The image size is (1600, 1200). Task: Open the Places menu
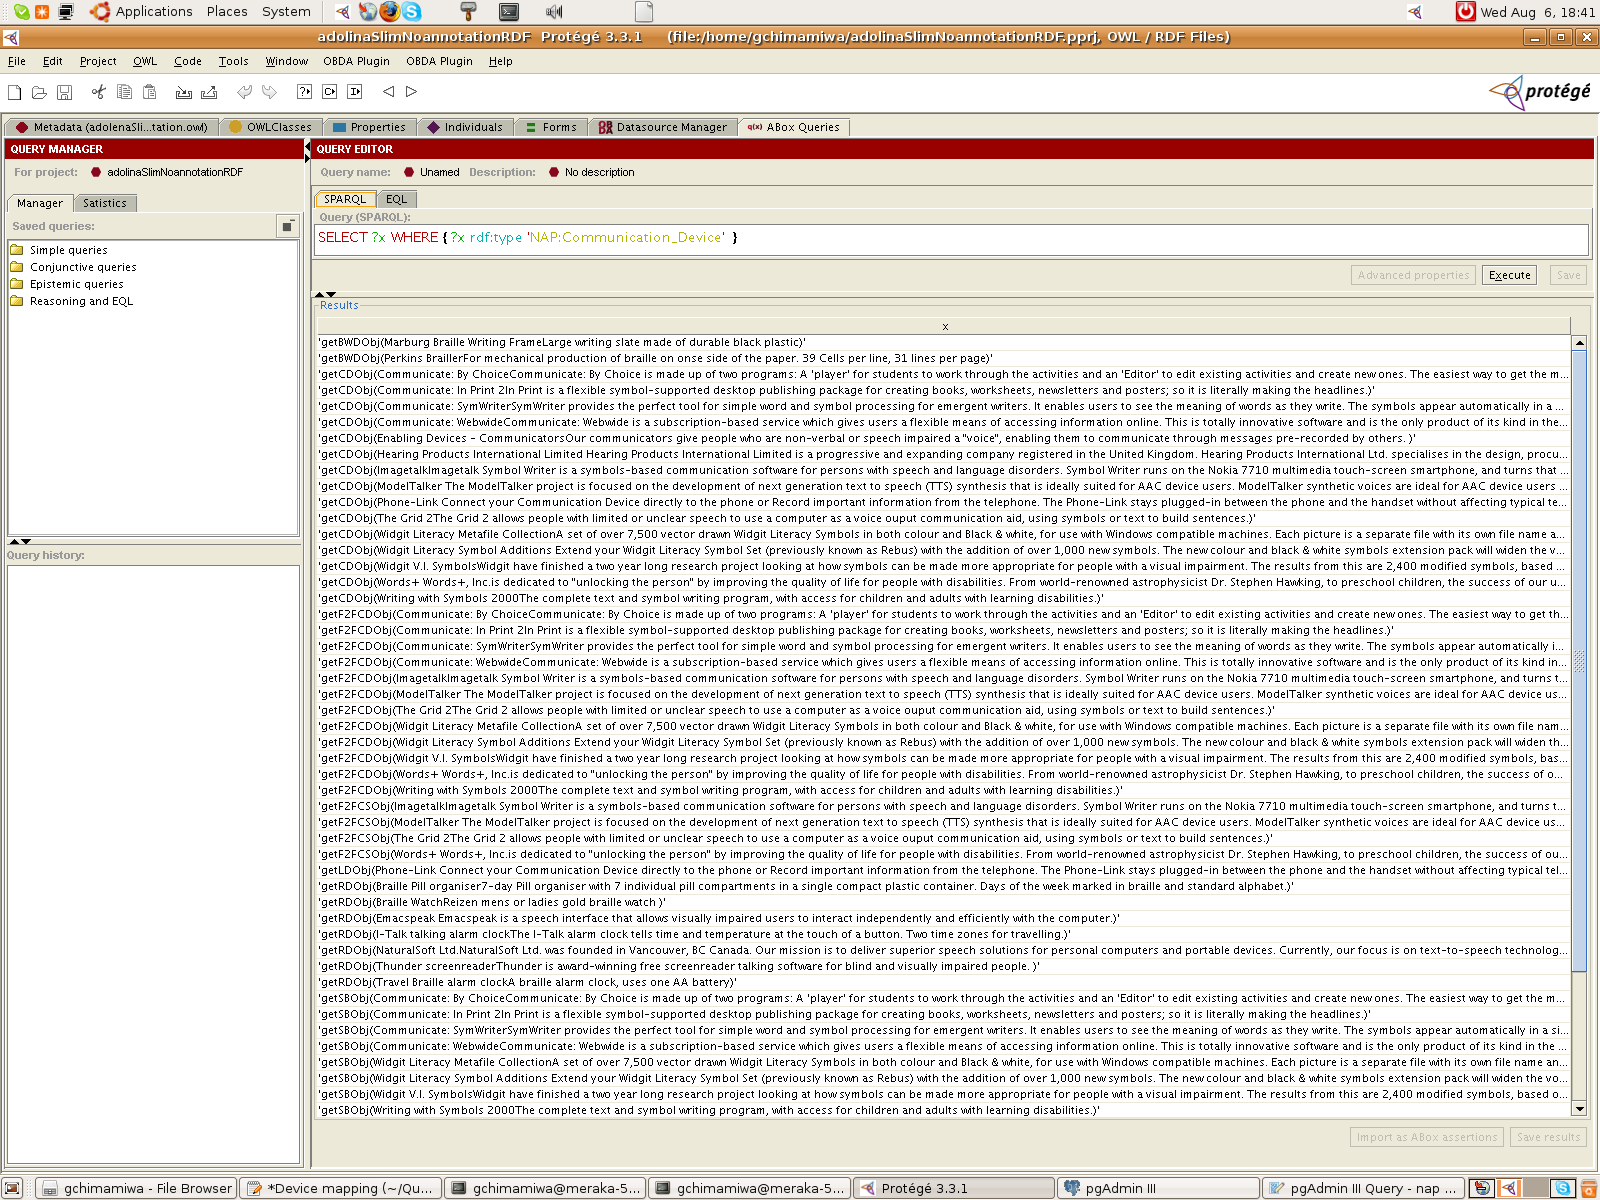[x=227, y=12]
